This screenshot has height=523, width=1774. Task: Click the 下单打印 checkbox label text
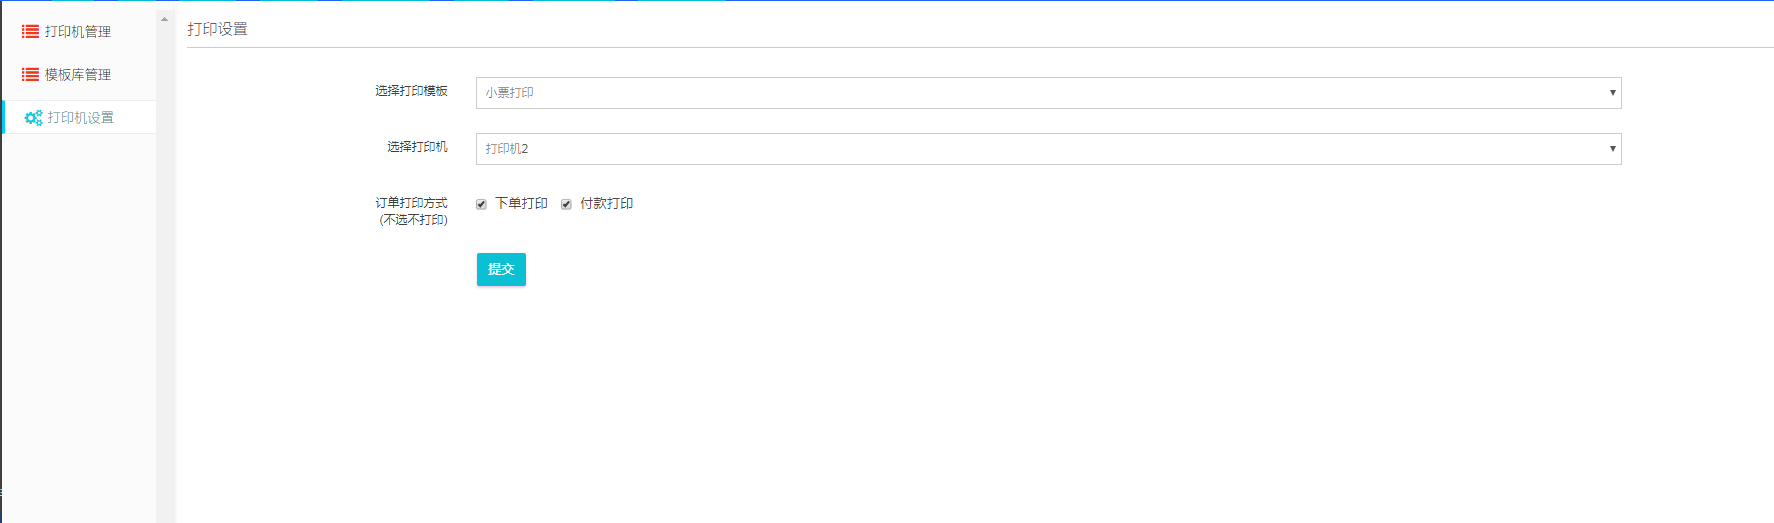click(521, 204)
